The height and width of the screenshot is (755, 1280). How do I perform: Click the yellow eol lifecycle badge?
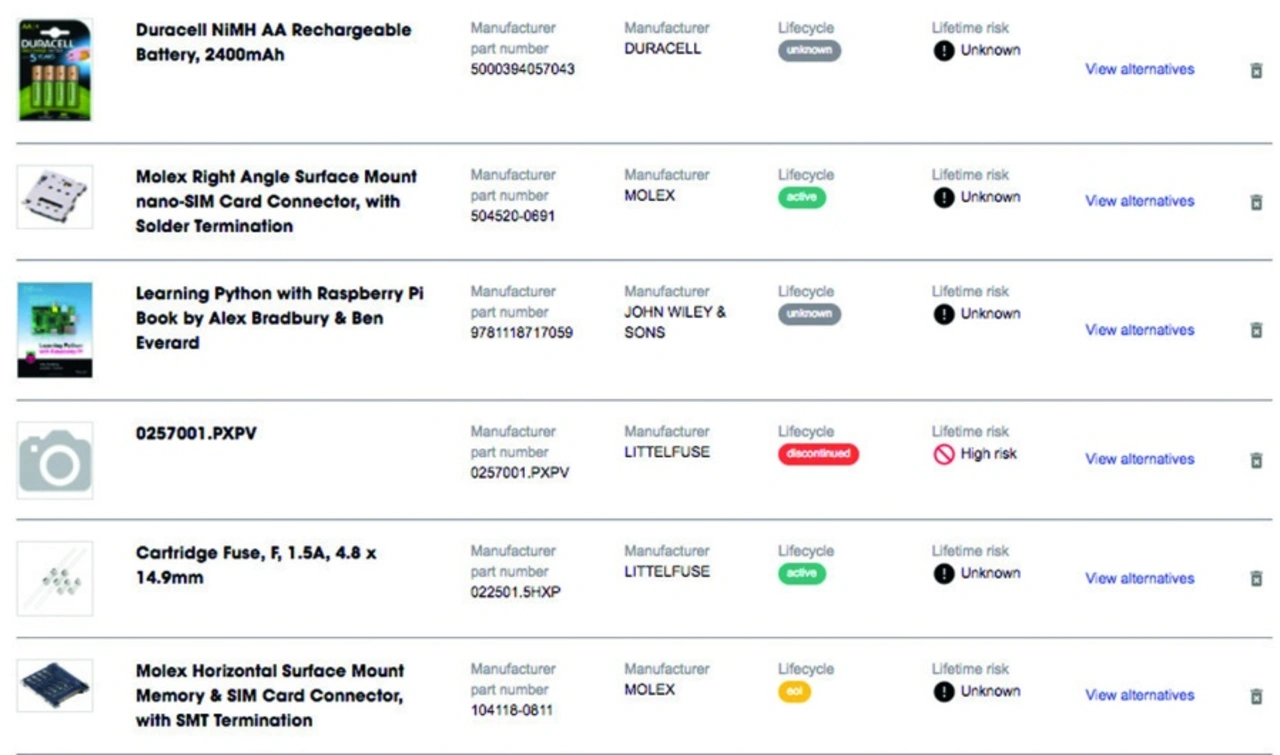click(794, 691)
